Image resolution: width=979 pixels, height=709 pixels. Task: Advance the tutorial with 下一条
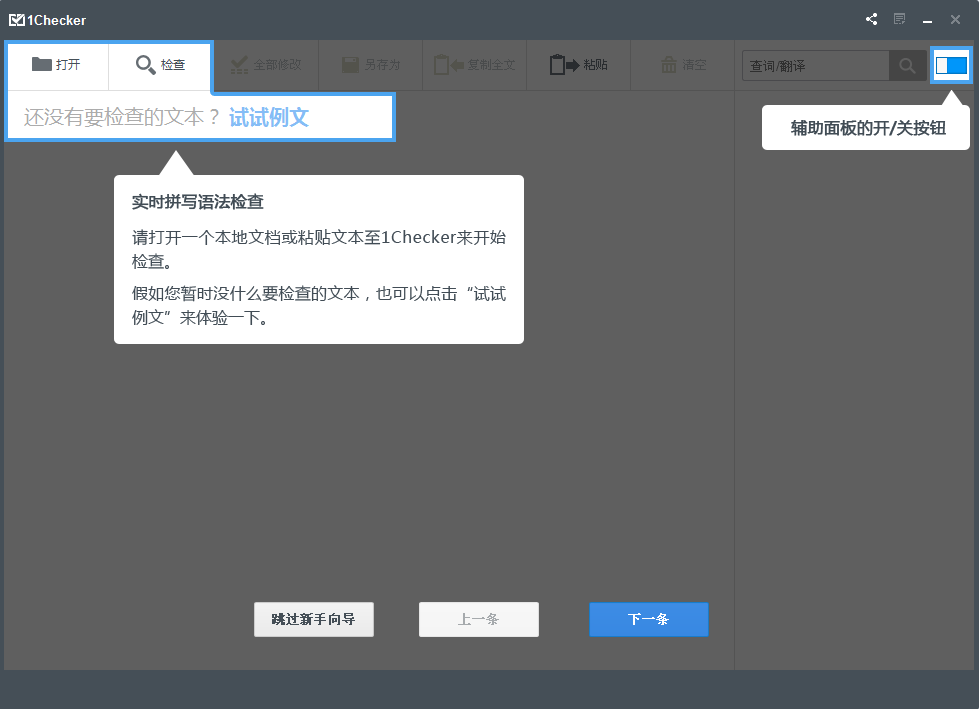click(x=648, y=619)
